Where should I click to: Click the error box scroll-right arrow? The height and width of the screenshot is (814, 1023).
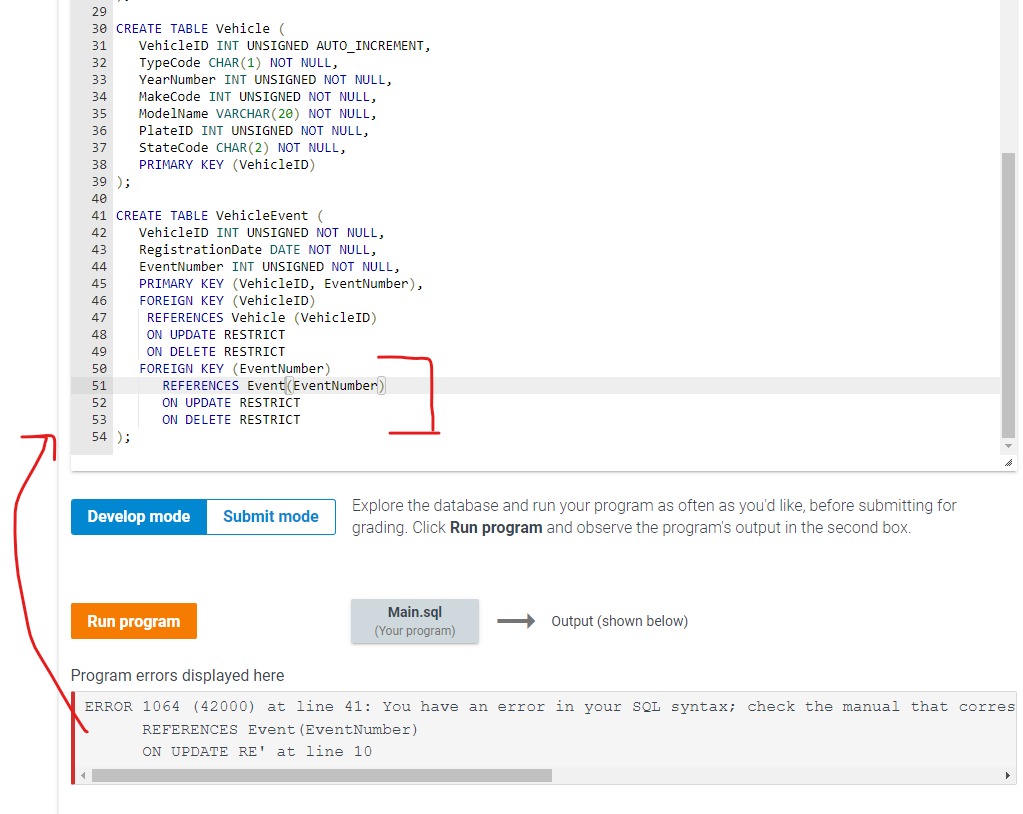[1007, 776]
